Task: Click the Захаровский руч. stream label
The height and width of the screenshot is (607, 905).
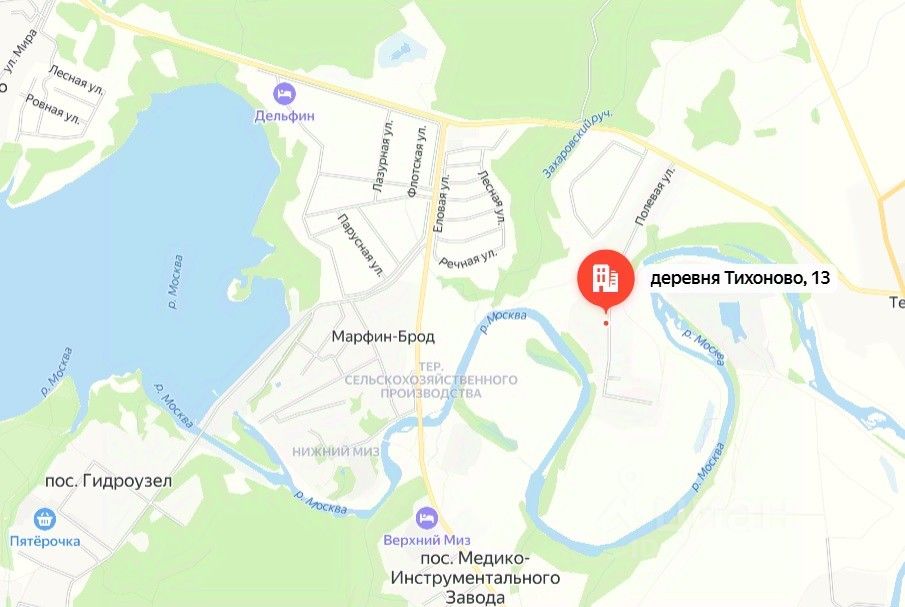Action: 577,144
